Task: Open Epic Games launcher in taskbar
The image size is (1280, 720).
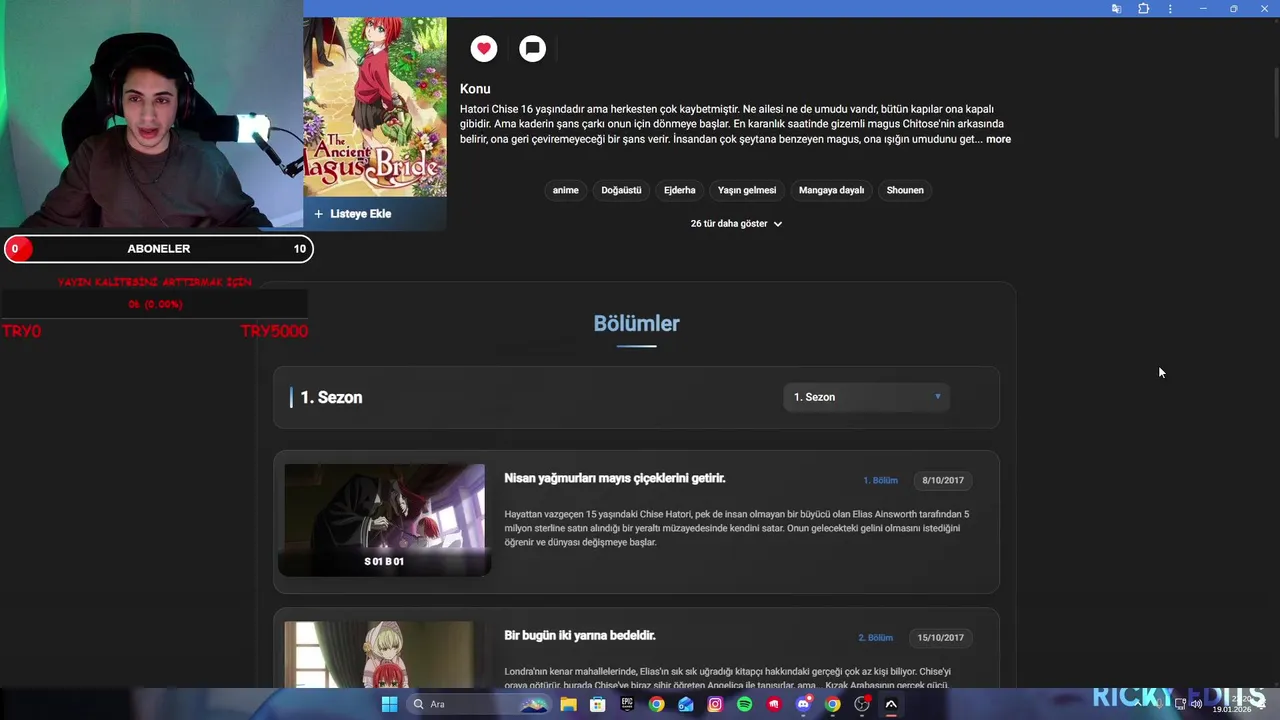Action: (x=627, y=704)
